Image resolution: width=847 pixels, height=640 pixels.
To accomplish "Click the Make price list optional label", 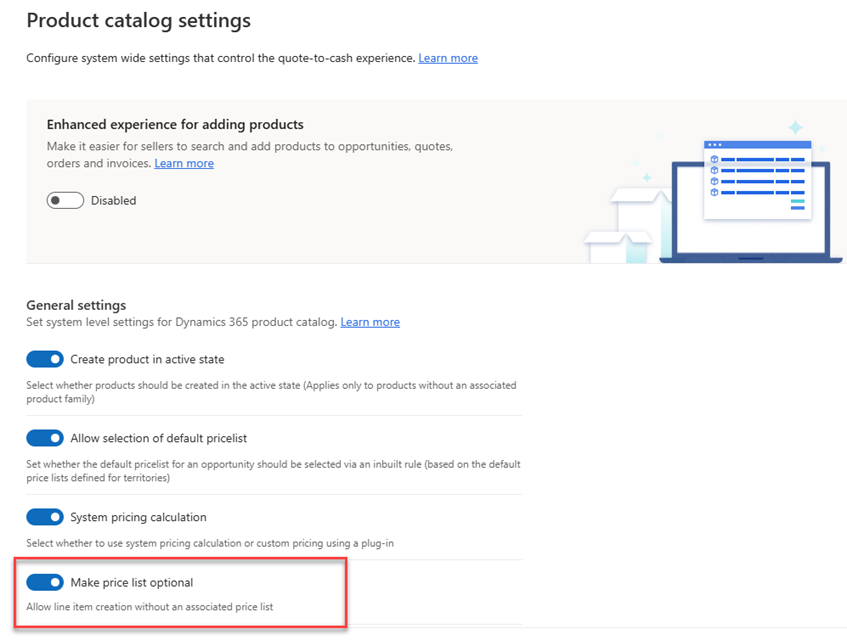I will click(x=132, y=582).
